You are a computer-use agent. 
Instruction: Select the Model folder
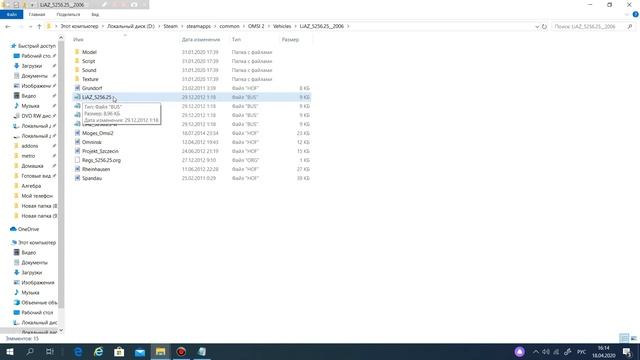pos(89,52)
